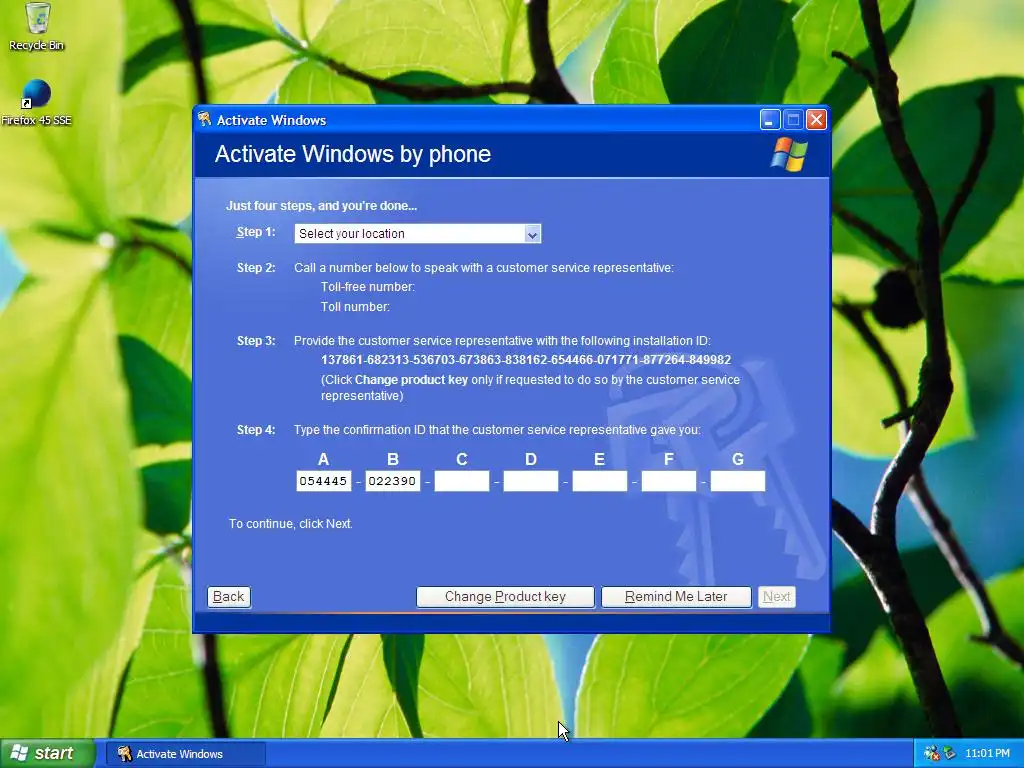The image size is (1024, 768).
Task: Focus confirmation ID field C
Action: 462,481
